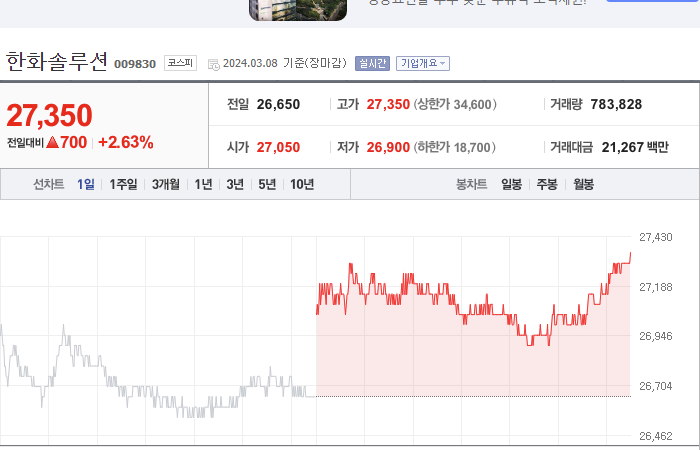The height and width of the screenshot is (450, 700).
Task: Click the calendar clock icon beside date
Action: tap(214, 64)
